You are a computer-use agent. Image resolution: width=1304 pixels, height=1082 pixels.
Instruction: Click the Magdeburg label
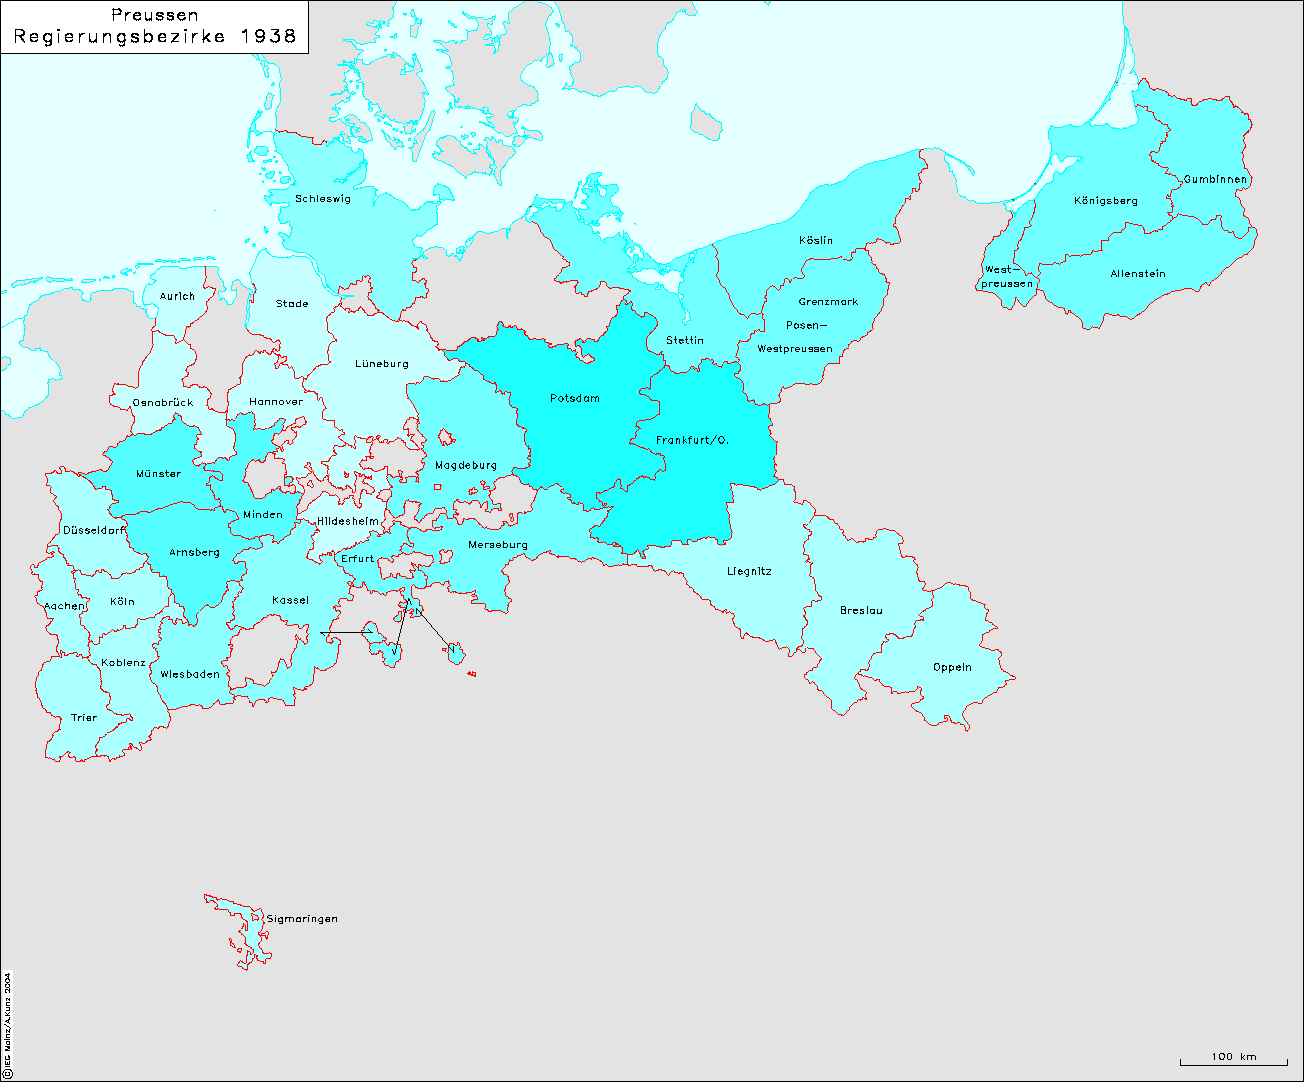point(465,466)
